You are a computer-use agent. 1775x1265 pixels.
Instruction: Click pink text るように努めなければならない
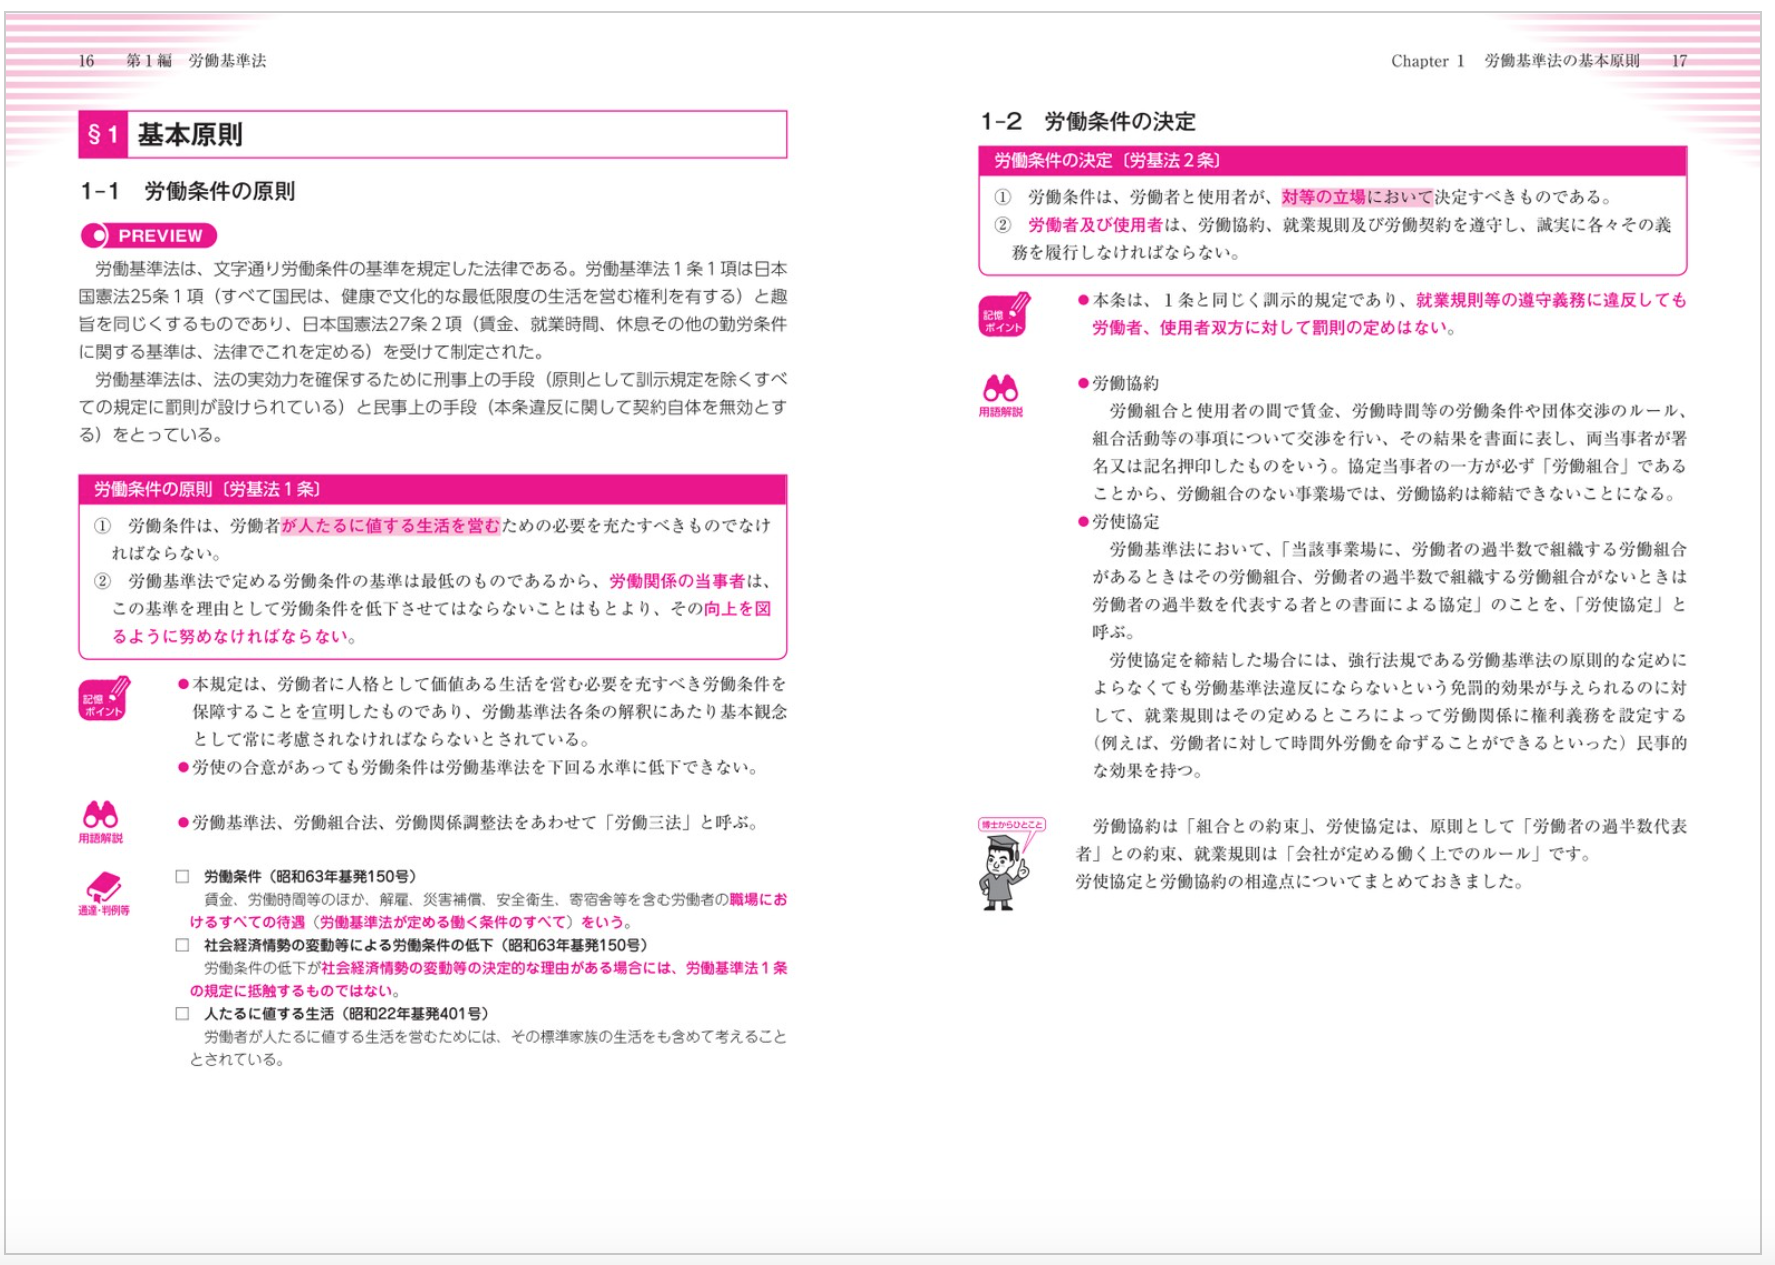(230, 636)
